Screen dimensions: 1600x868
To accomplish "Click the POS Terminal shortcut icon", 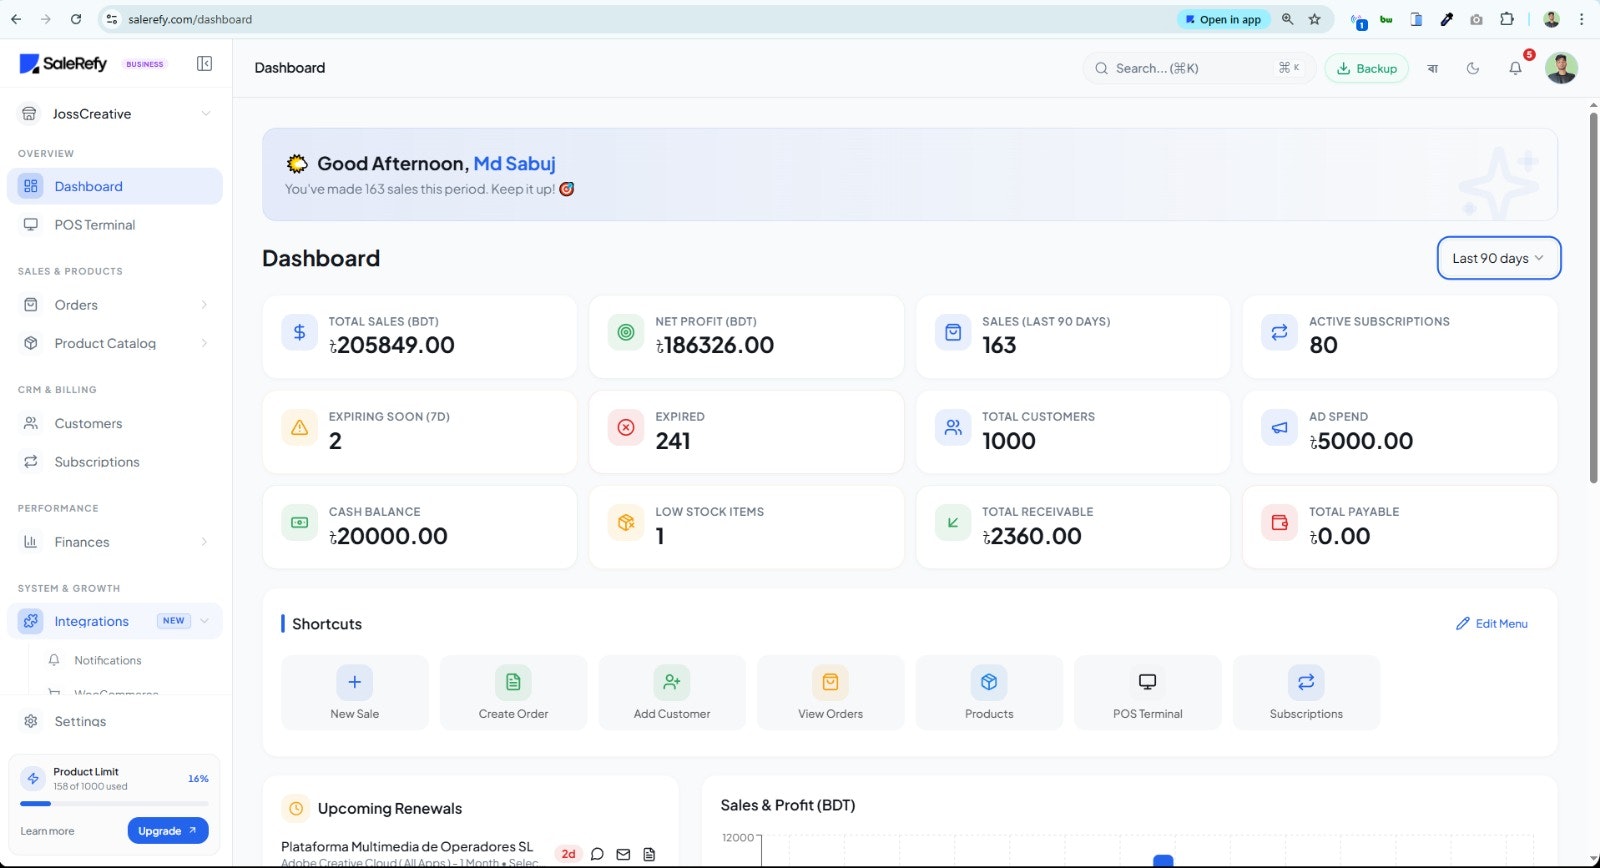I will (x=1147, y=682).
